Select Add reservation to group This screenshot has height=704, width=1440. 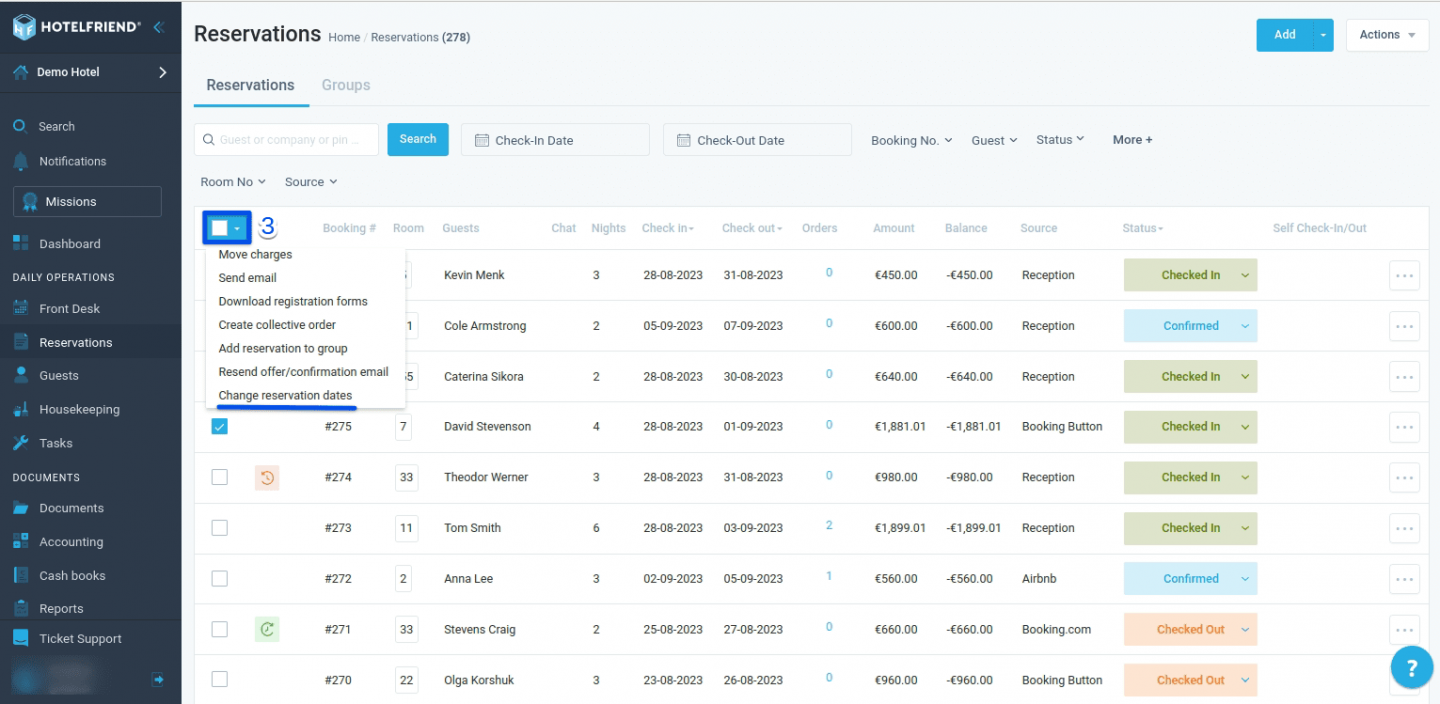point(283,348)
